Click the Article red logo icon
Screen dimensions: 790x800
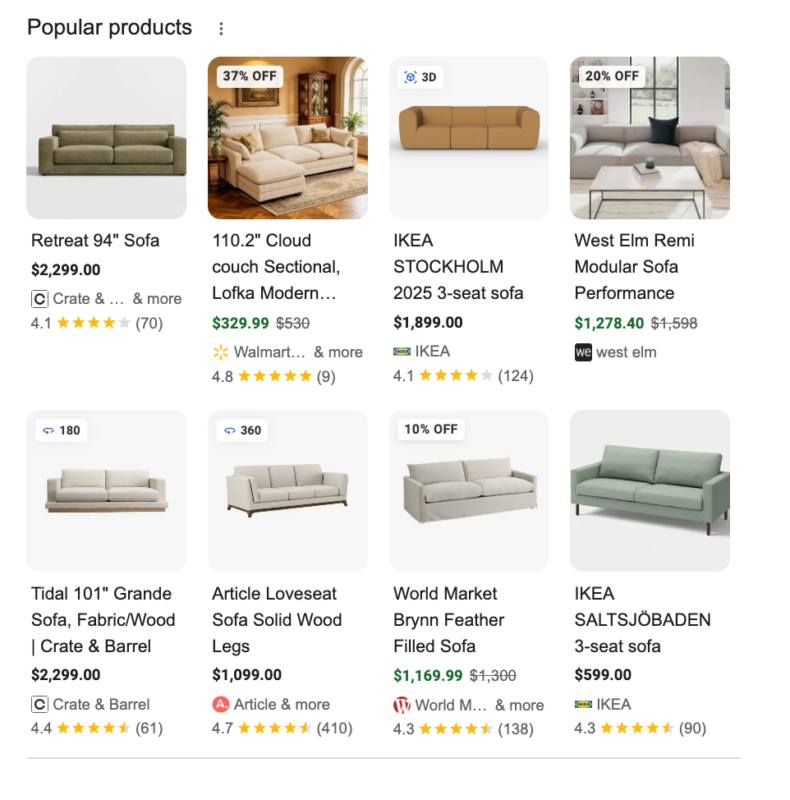tap(220, 704)
